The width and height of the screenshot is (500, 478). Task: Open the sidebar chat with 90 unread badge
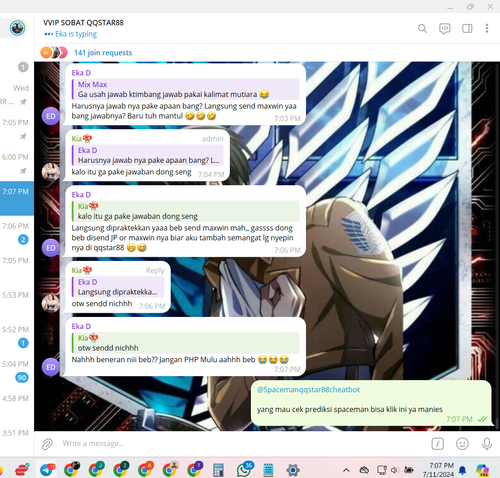click(x=17, y=371)
